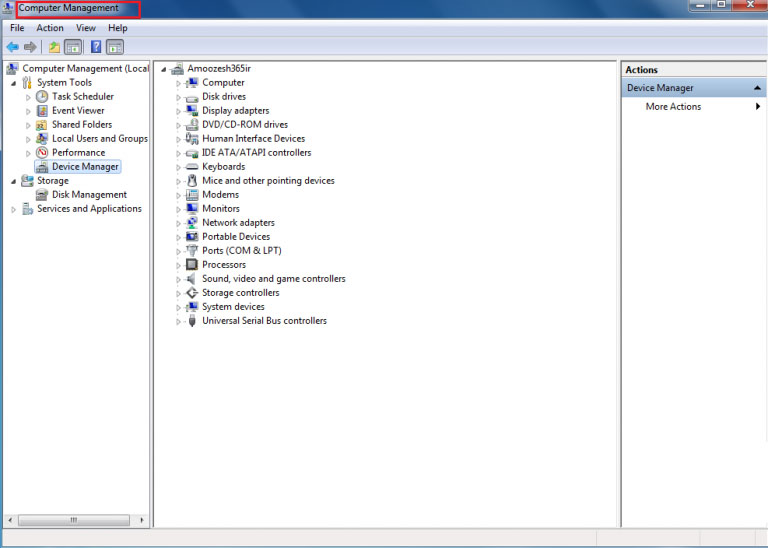Click the Task Scheduler clock icon
Image resolution: width=768 pixels, height=548 pixels.
click(42, 96)
